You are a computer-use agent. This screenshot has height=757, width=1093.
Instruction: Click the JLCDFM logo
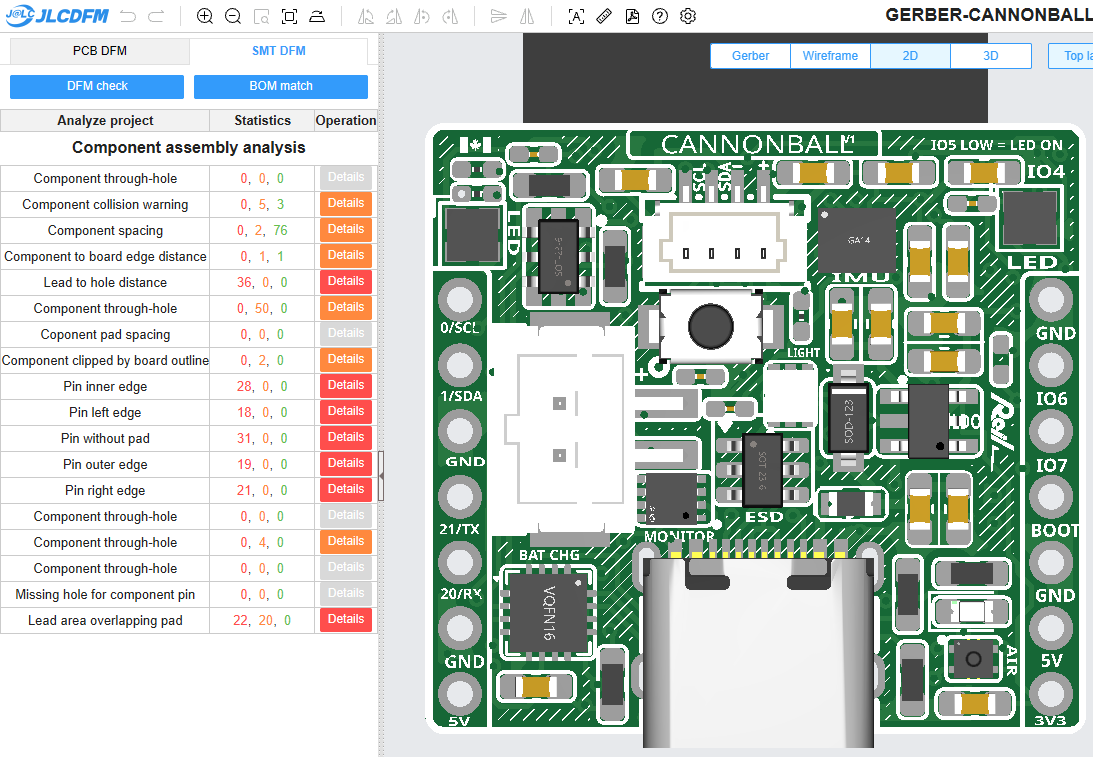click(57, 15)
